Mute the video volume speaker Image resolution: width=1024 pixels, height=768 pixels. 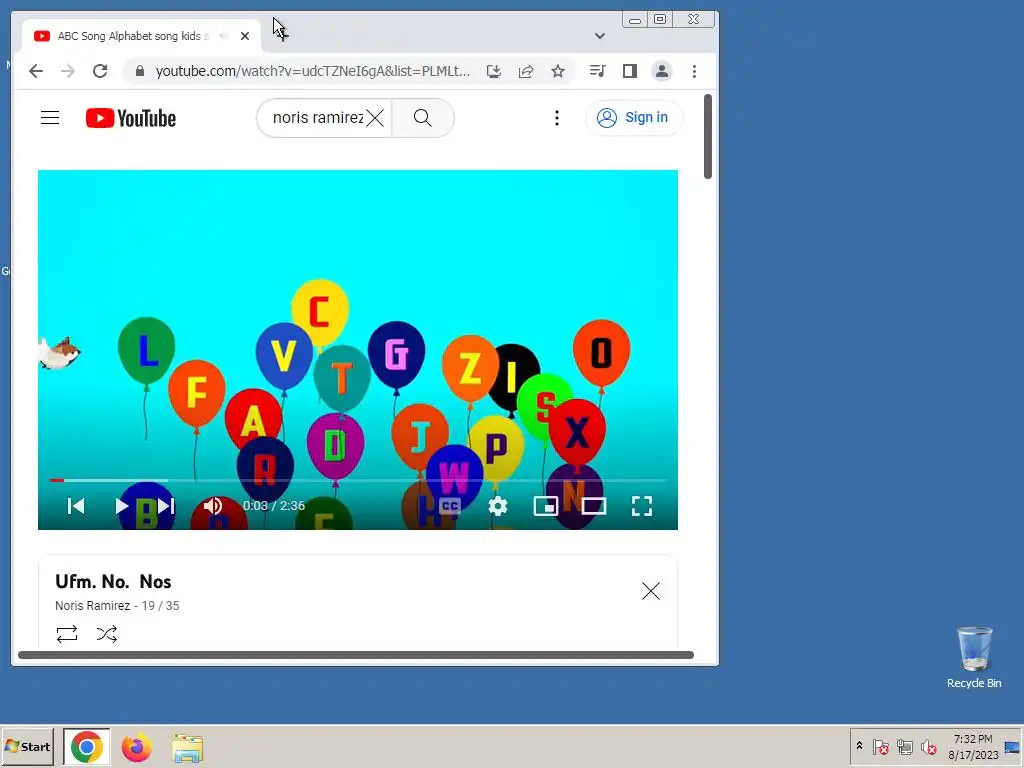[x=213, y=506]
